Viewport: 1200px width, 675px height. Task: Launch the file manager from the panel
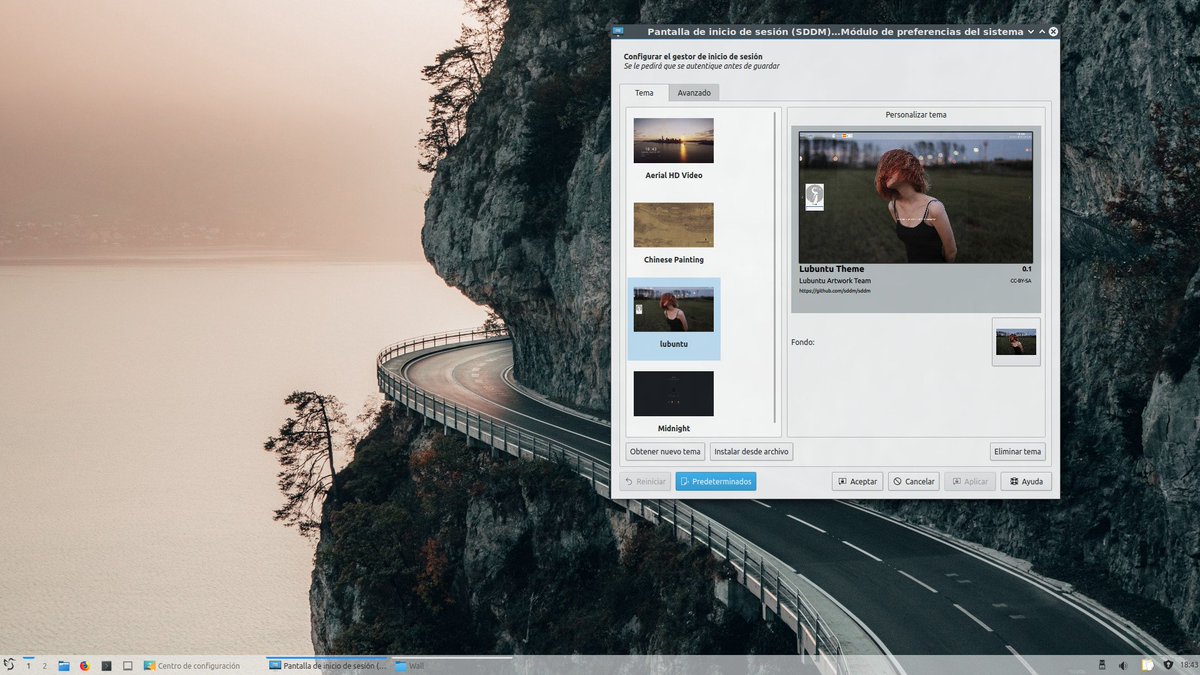point(64,665)
